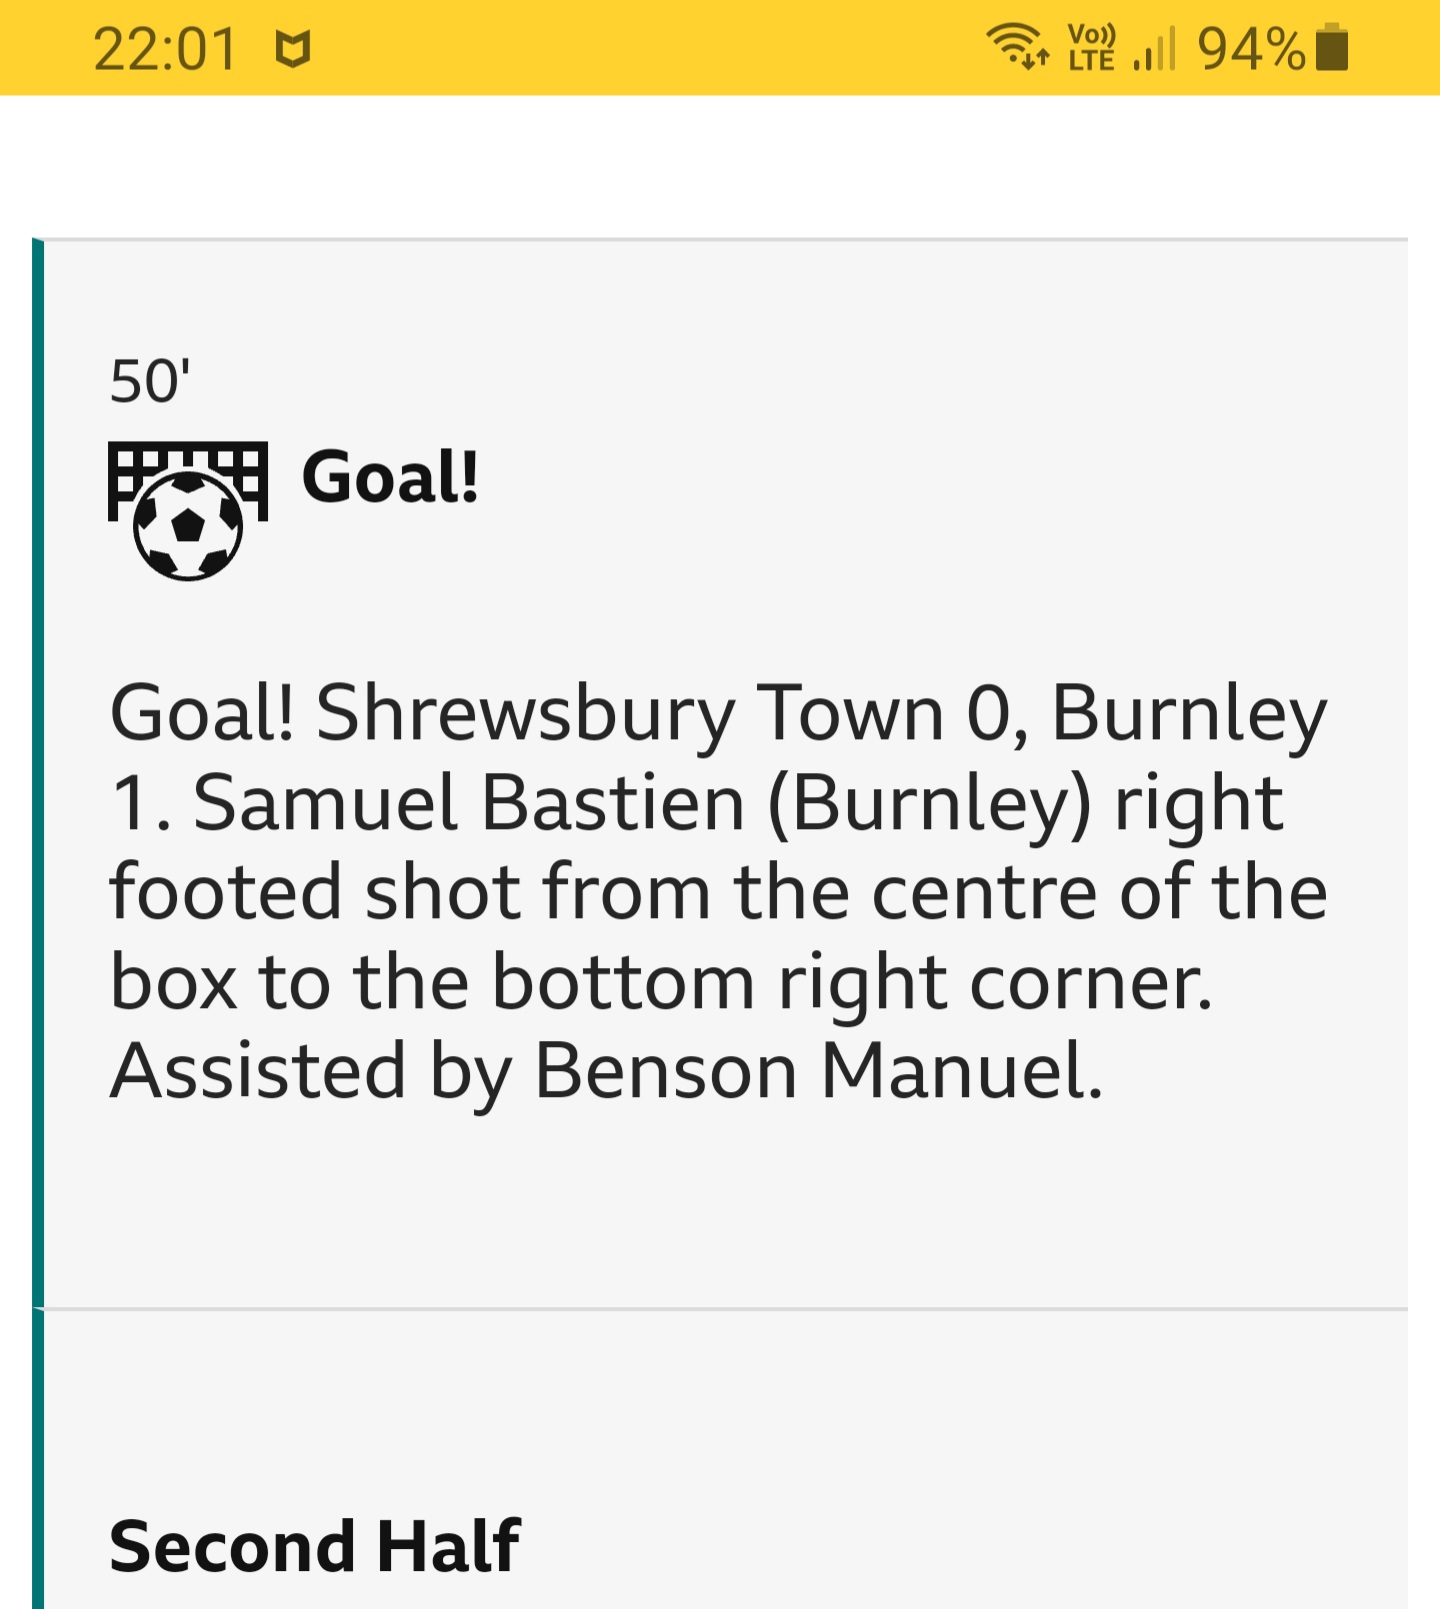Tap the Goal commentary card text
The image size is (1440, 1609).
click(719, 892)
